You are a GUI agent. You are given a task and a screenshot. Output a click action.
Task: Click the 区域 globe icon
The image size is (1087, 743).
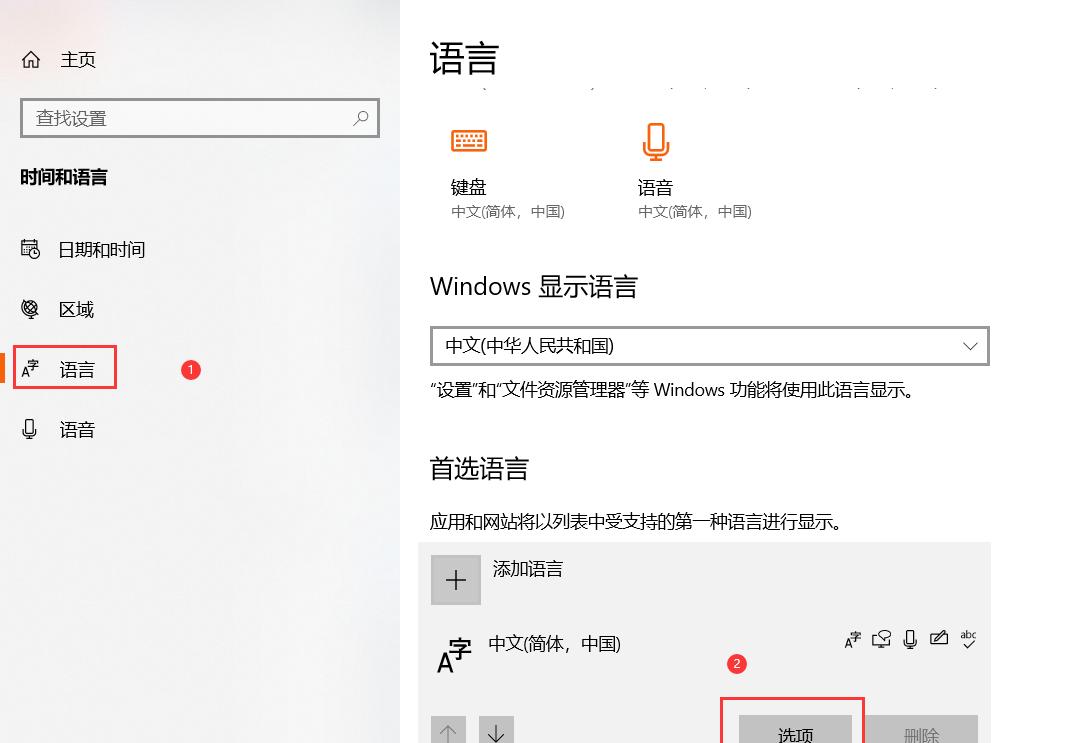[30, 308]
